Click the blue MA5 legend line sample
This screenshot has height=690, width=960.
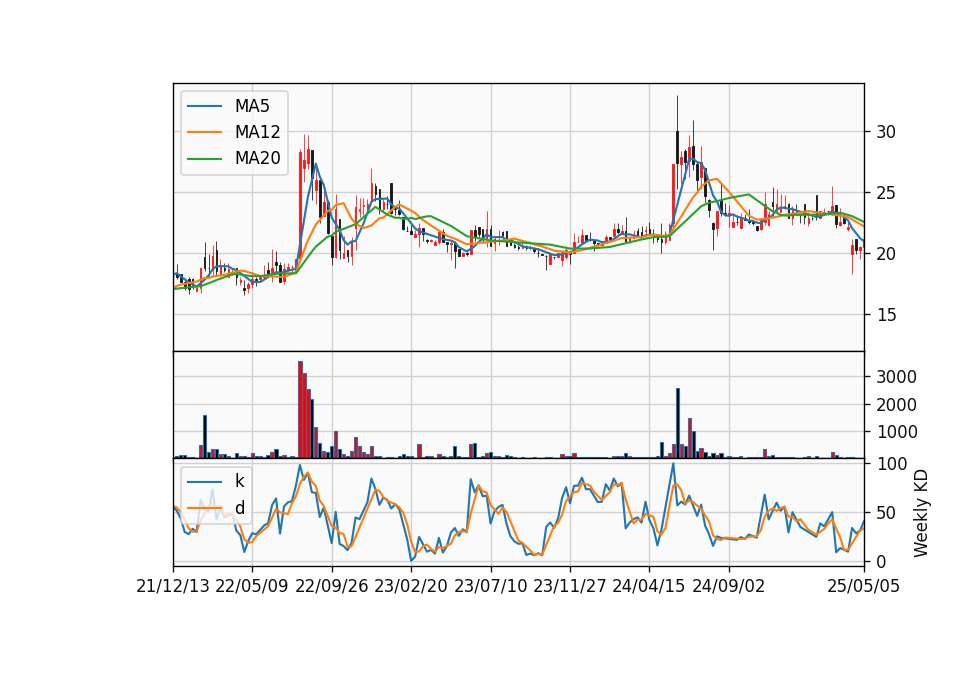click(x=204, y=106)
